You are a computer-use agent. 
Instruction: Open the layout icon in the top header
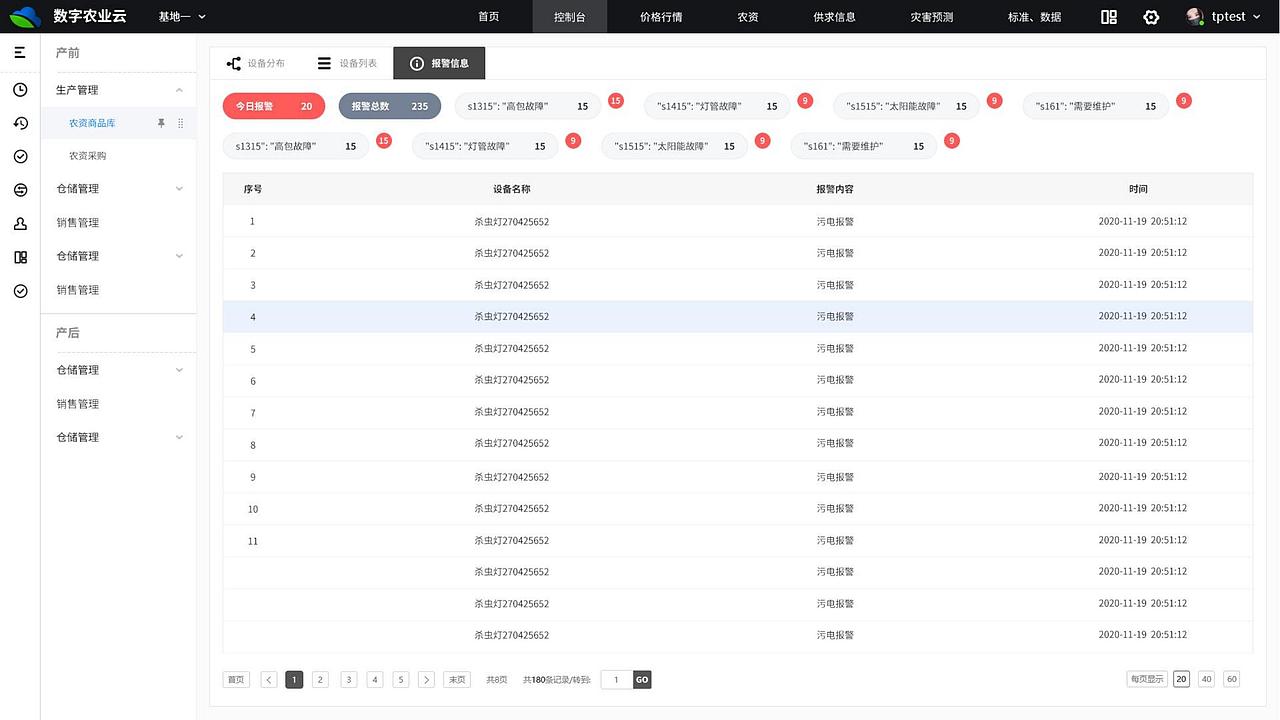point(1109,17)
